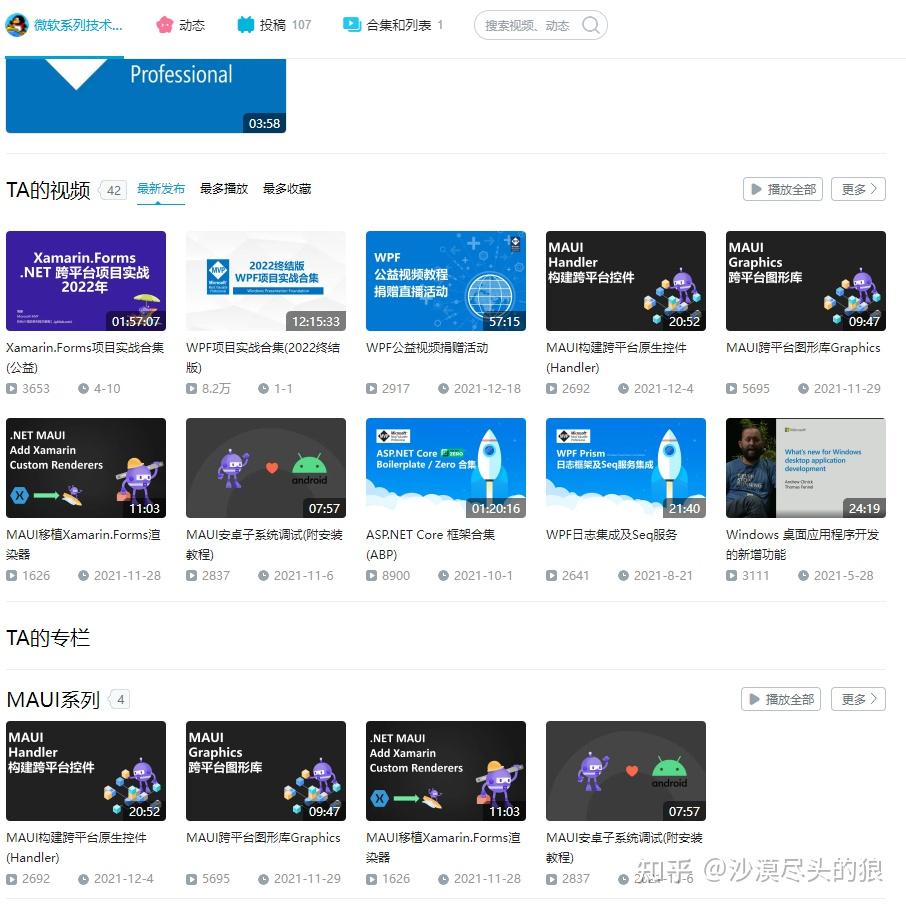Click the 播放全部 button in TA的视频
This screenshot has width=906, height=907.
tap(783, 188)
